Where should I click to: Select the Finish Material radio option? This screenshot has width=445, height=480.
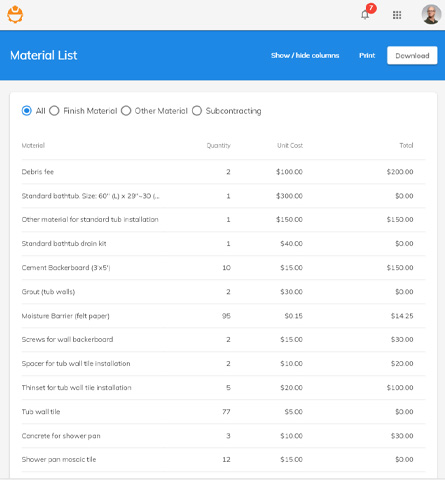(54, 111)
